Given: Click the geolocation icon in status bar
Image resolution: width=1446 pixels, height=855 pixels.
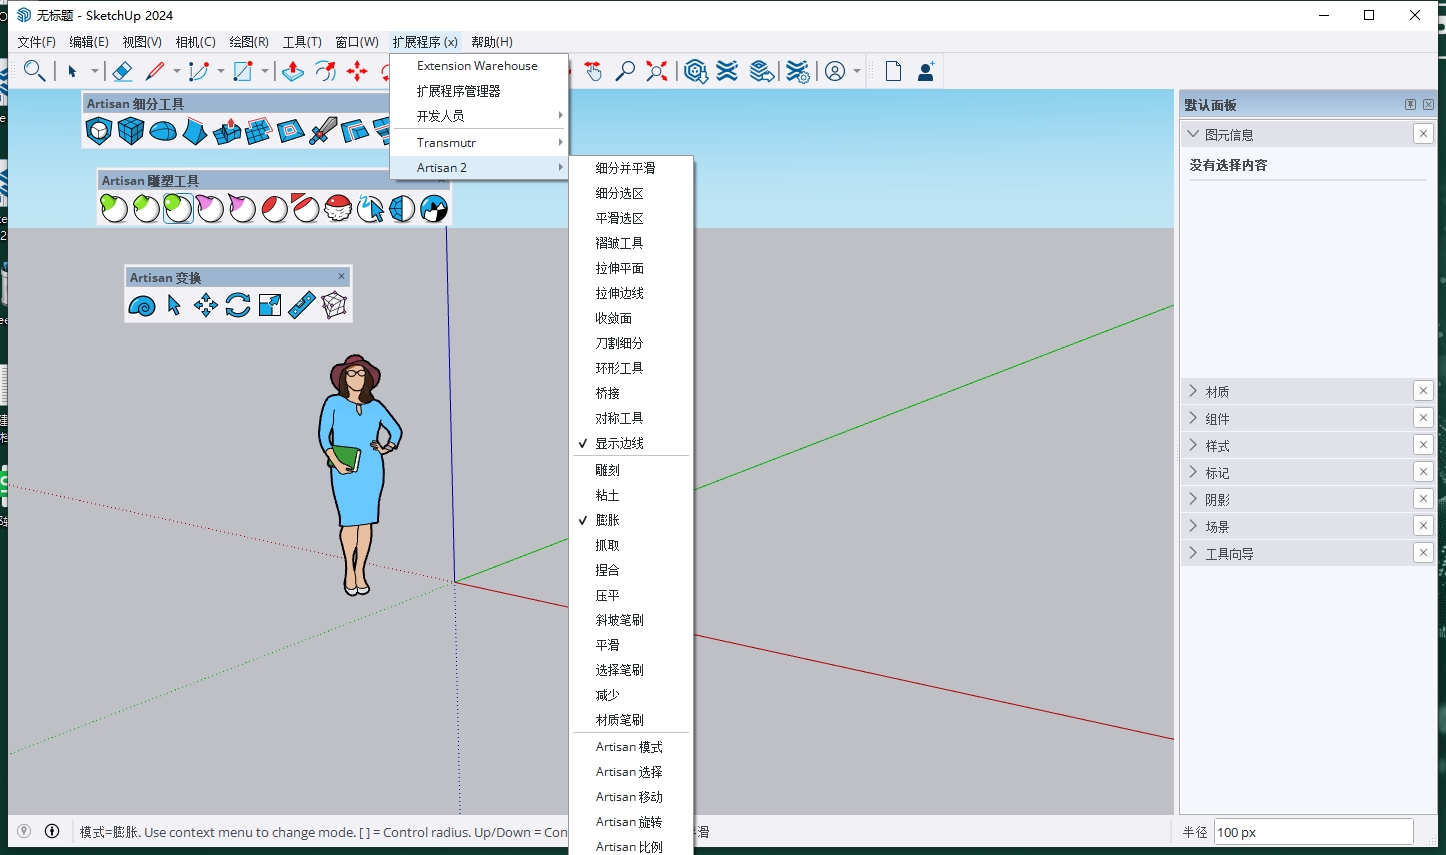Looking at the screenshot, I should [x=24, y=831].
